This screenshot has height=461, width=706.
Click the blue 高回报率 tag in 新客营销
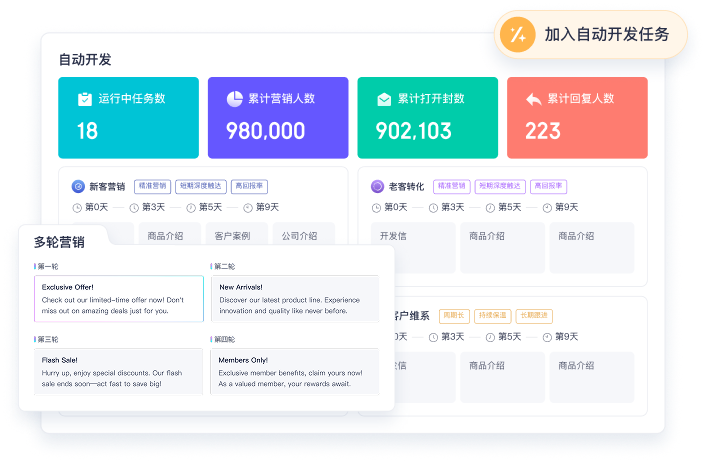coord(249,186)
